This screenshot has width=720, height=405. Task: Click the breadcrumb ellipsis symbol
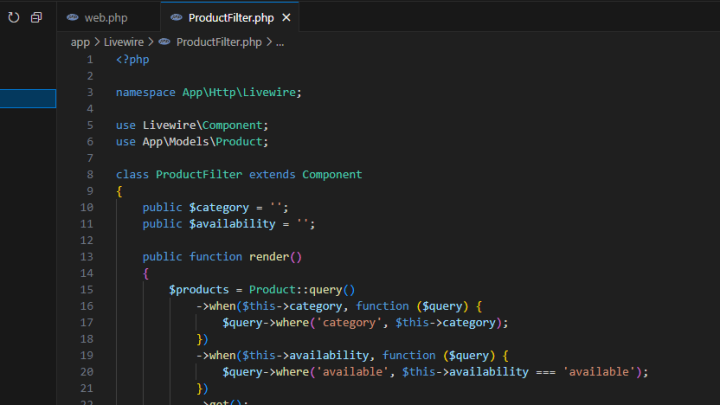280,42
